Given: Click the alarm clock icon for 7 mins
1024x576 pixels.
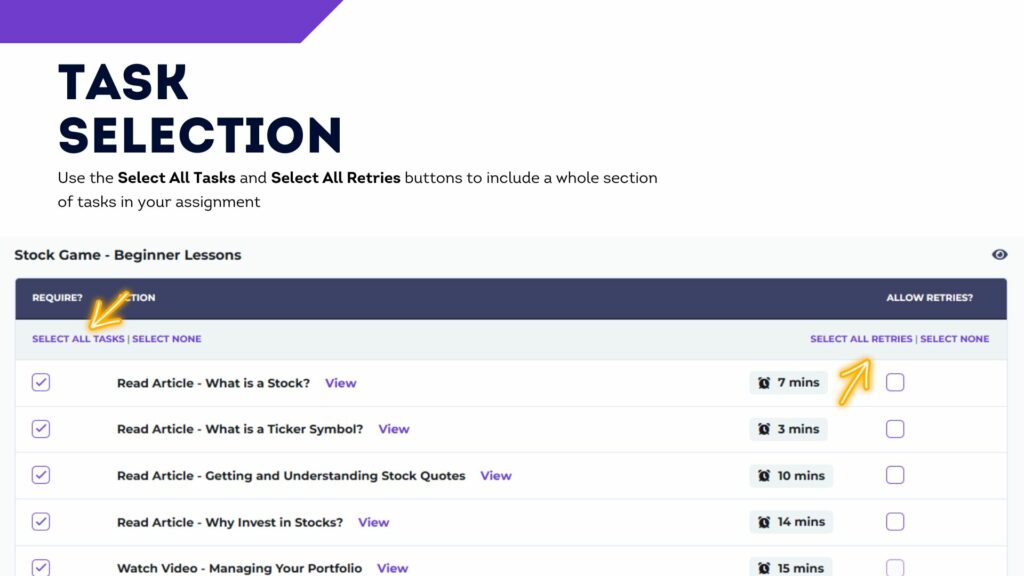Looking at the screenshot, I should point(763,383).
